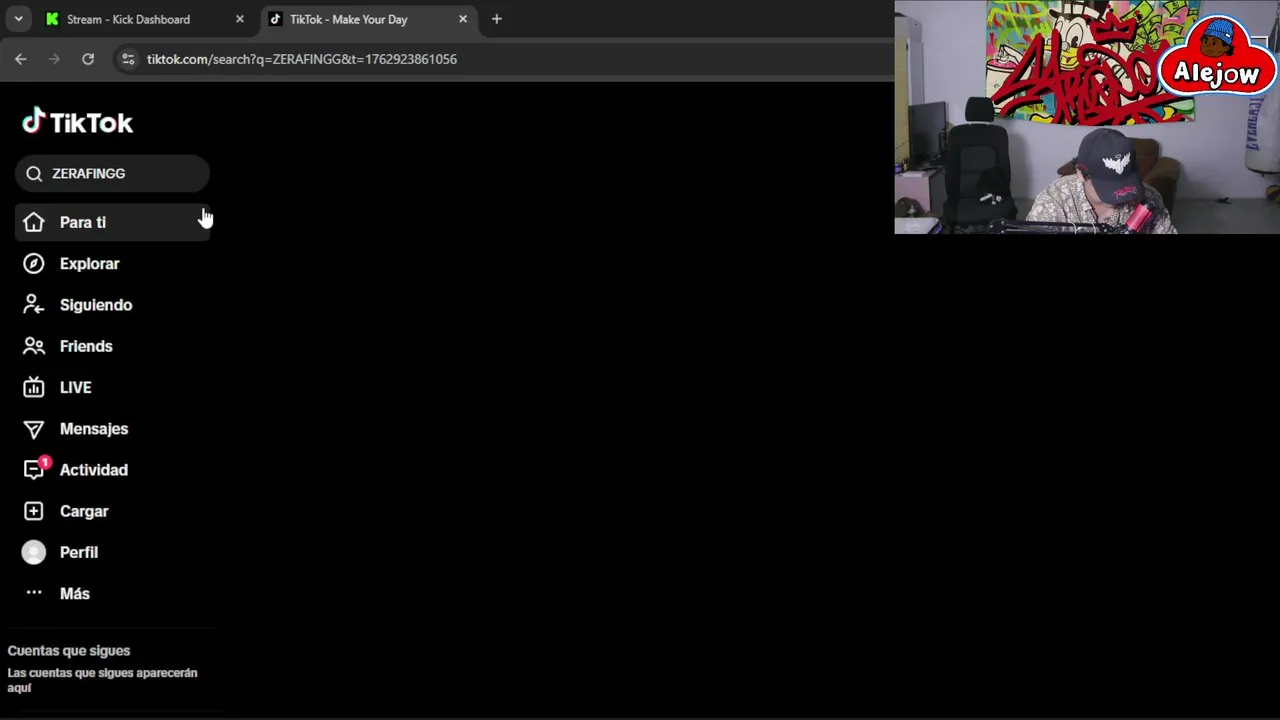Click the Perfil avatar
The image size is (1280, 720).
pos(34,552)
